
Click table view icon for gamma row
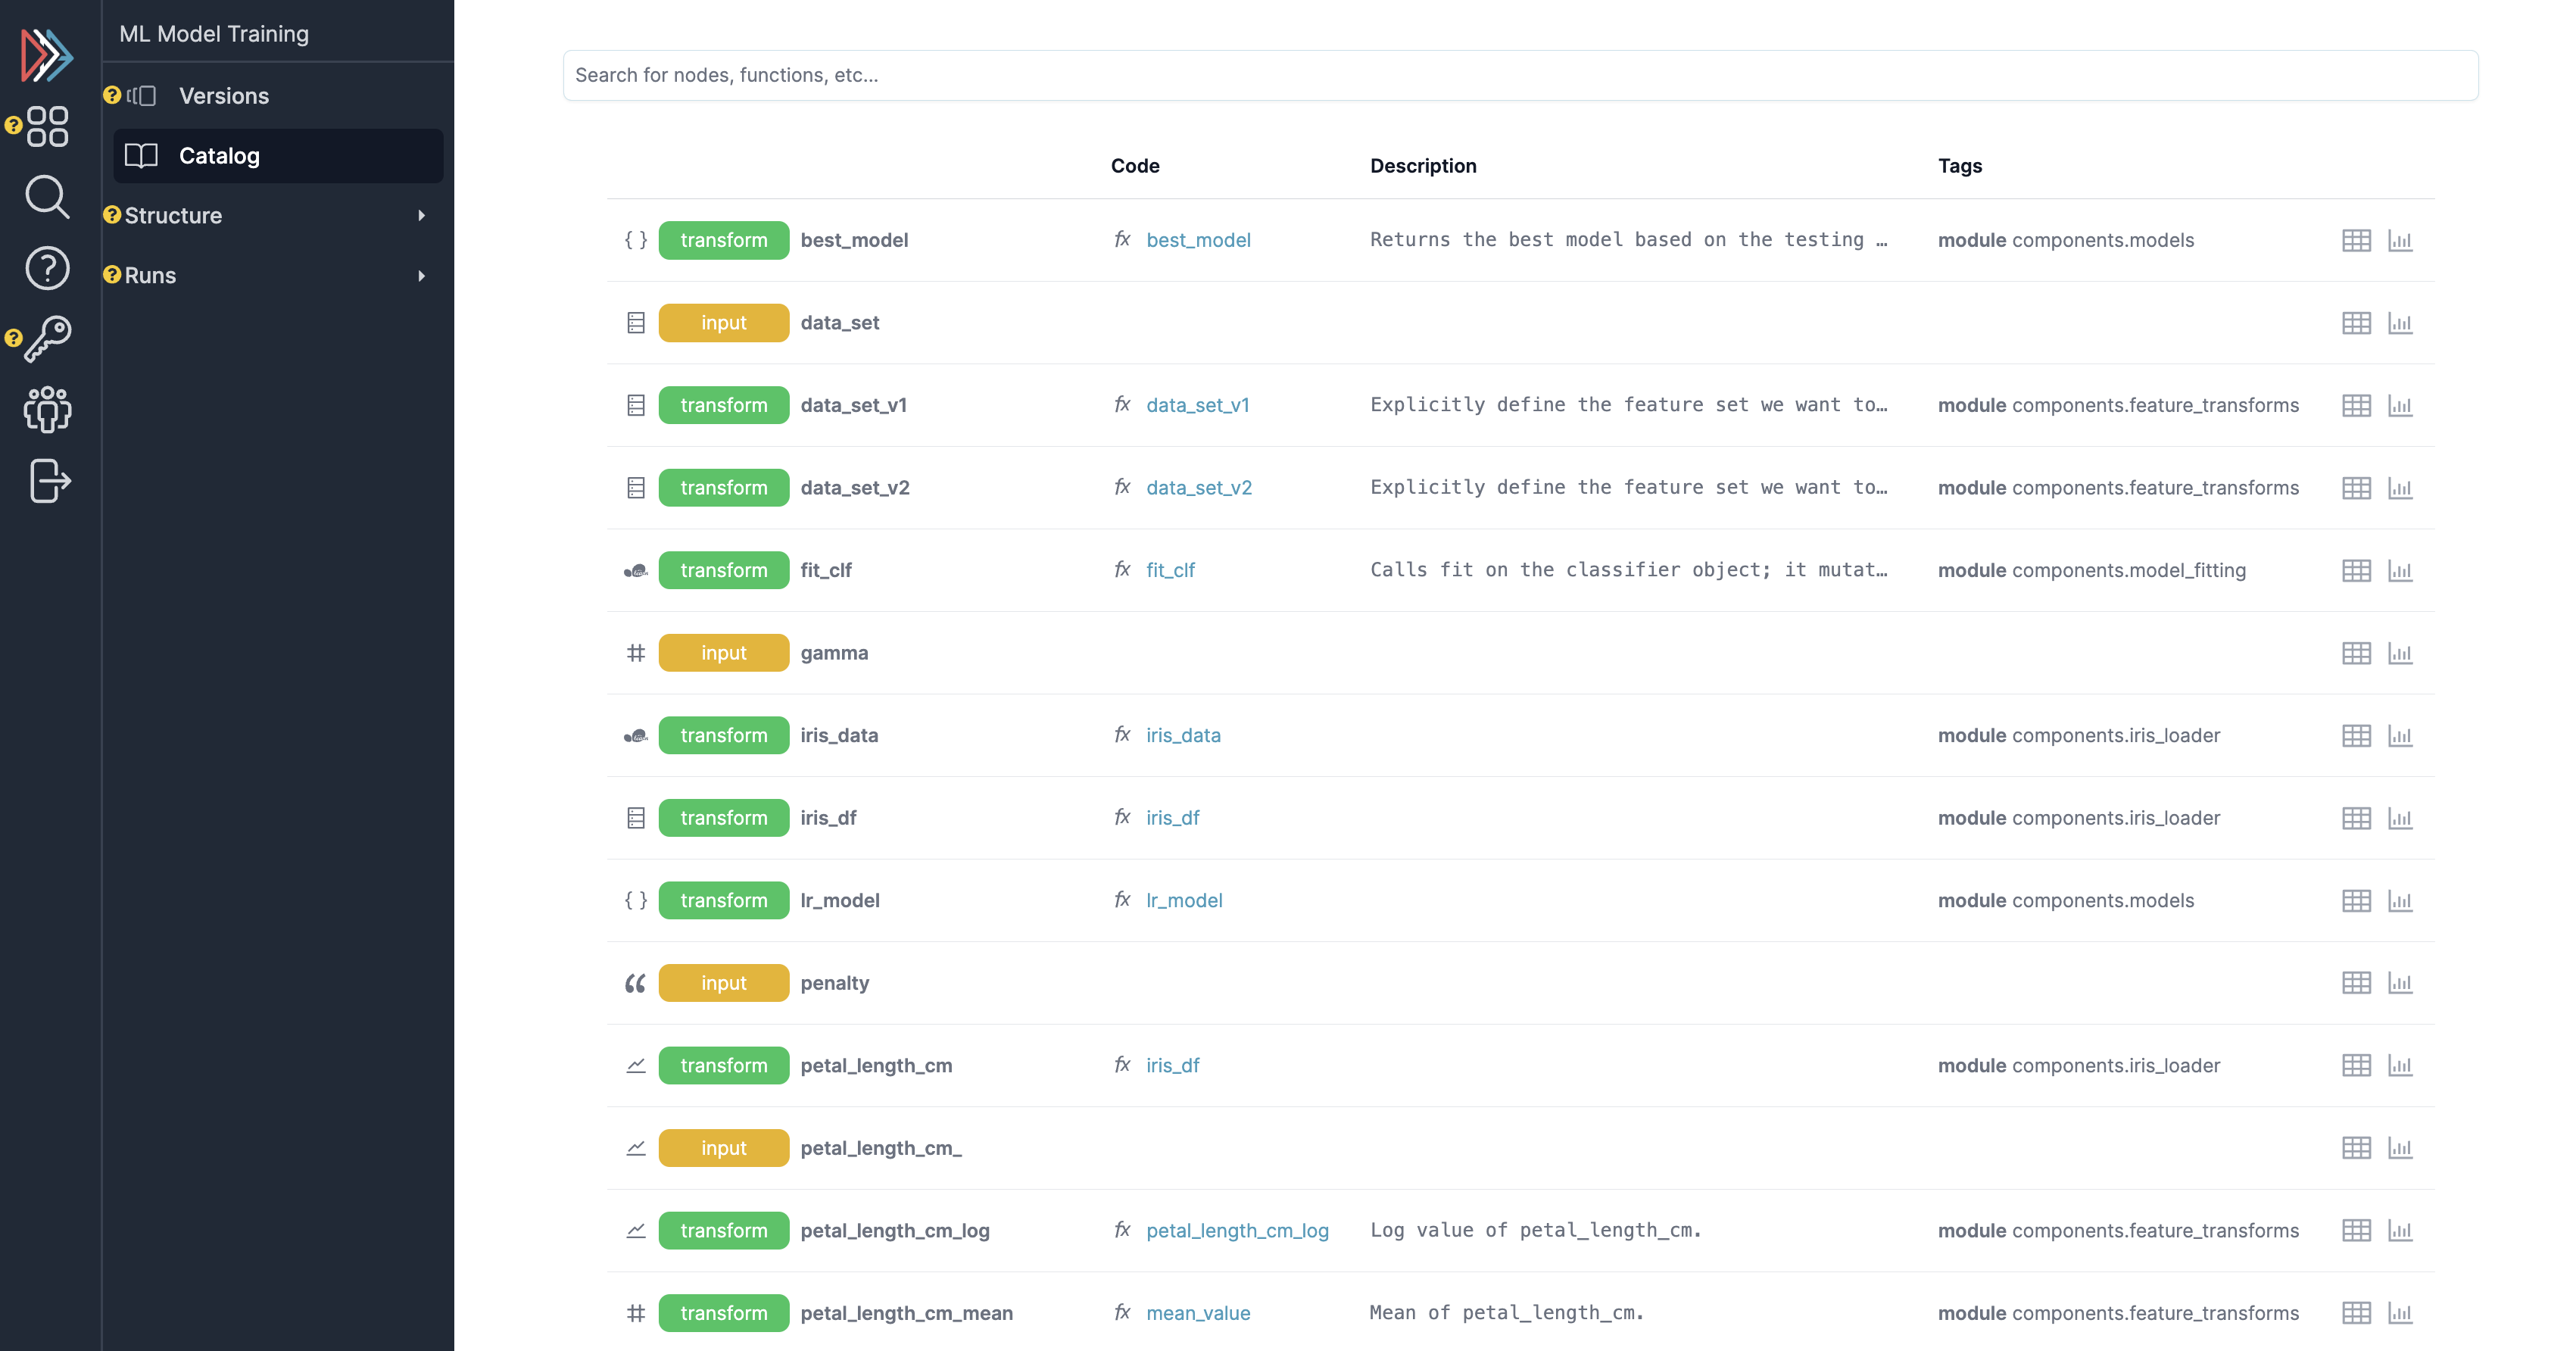[2355, 654]
